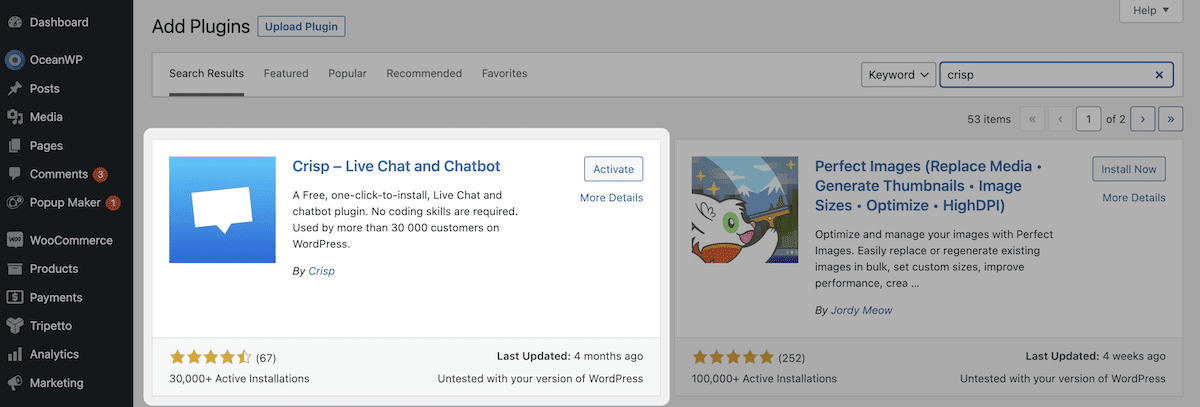The height and width of the screenshot is (407, 1200).
Task: Go to next page of results
Action: tap(1143, 119)
